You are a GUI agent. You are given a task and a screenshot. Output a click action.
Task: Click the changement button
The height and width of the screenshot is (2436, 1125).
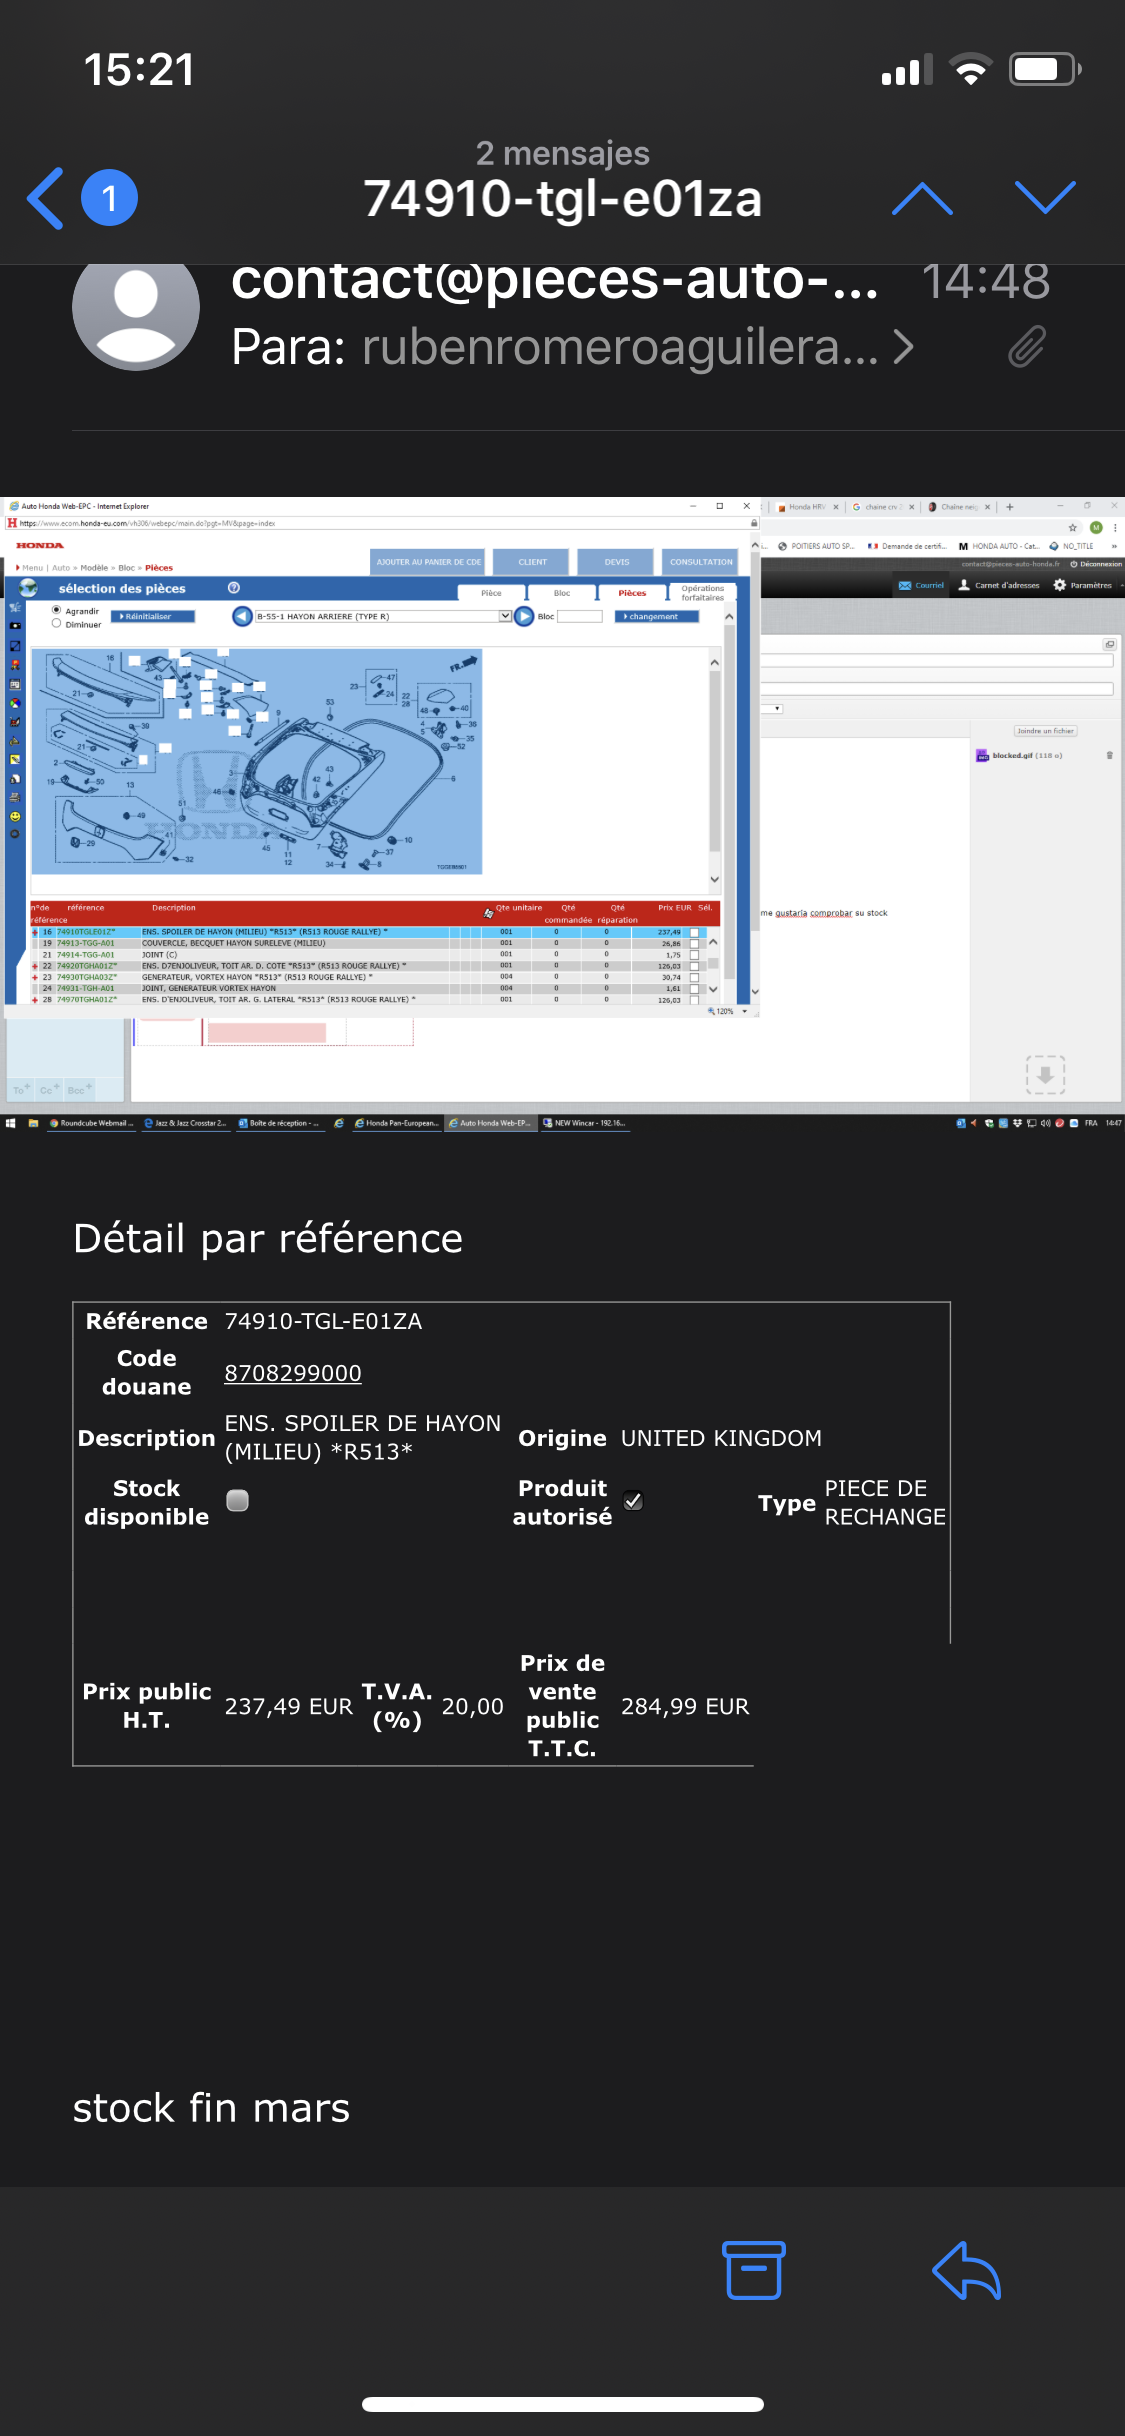tap(656, 616)
